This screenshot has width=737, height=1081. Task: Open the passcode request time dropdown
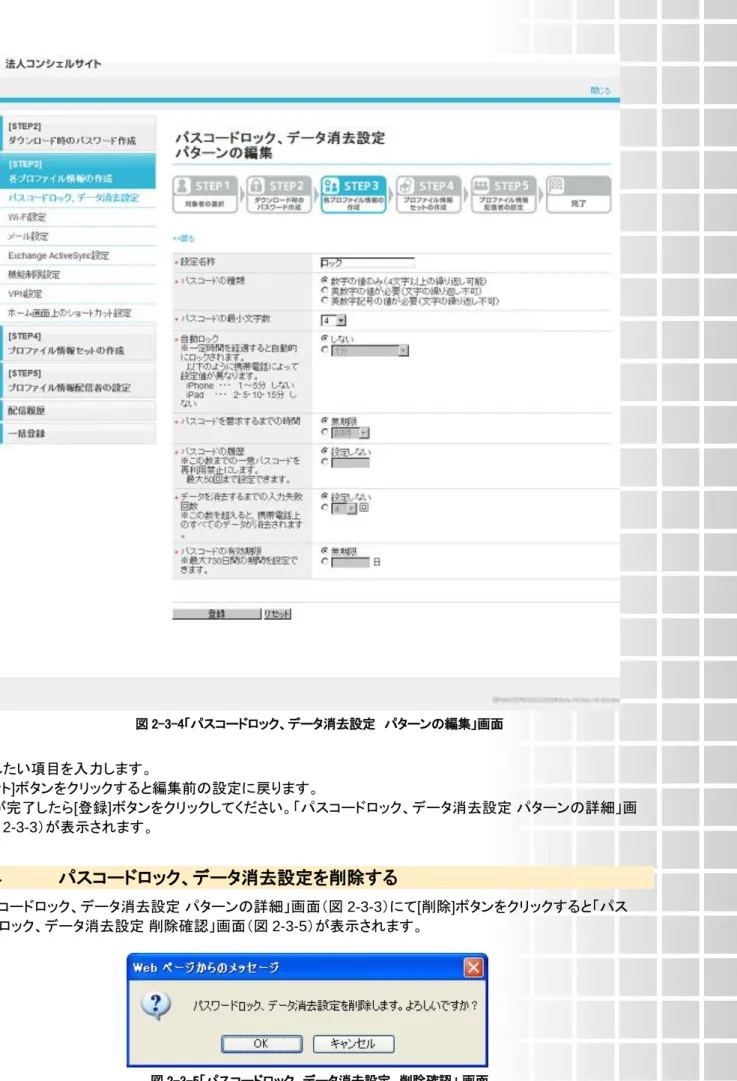[x=350, y=433]
